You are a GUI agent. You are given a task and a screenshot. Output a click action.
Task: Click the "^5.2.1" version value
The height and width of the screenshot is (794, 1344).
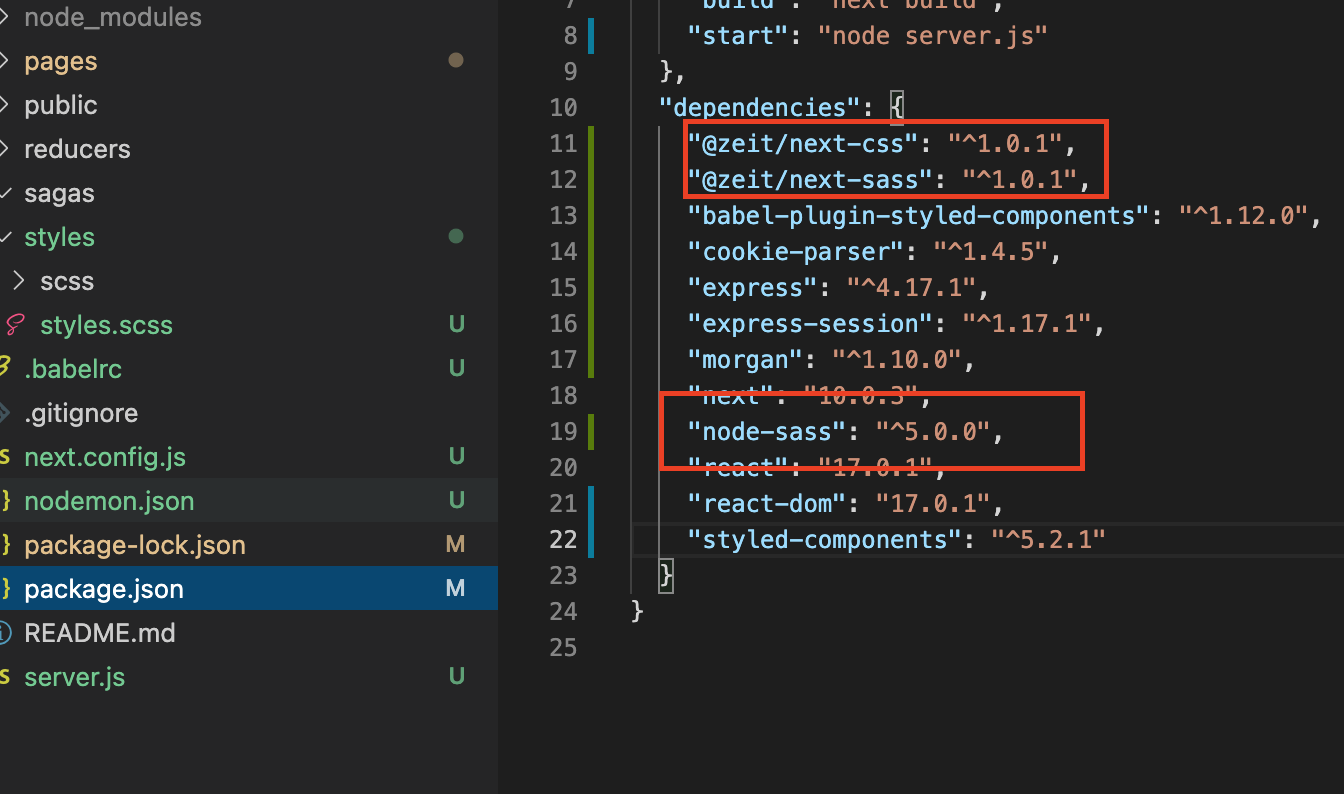click(1048, 539)
